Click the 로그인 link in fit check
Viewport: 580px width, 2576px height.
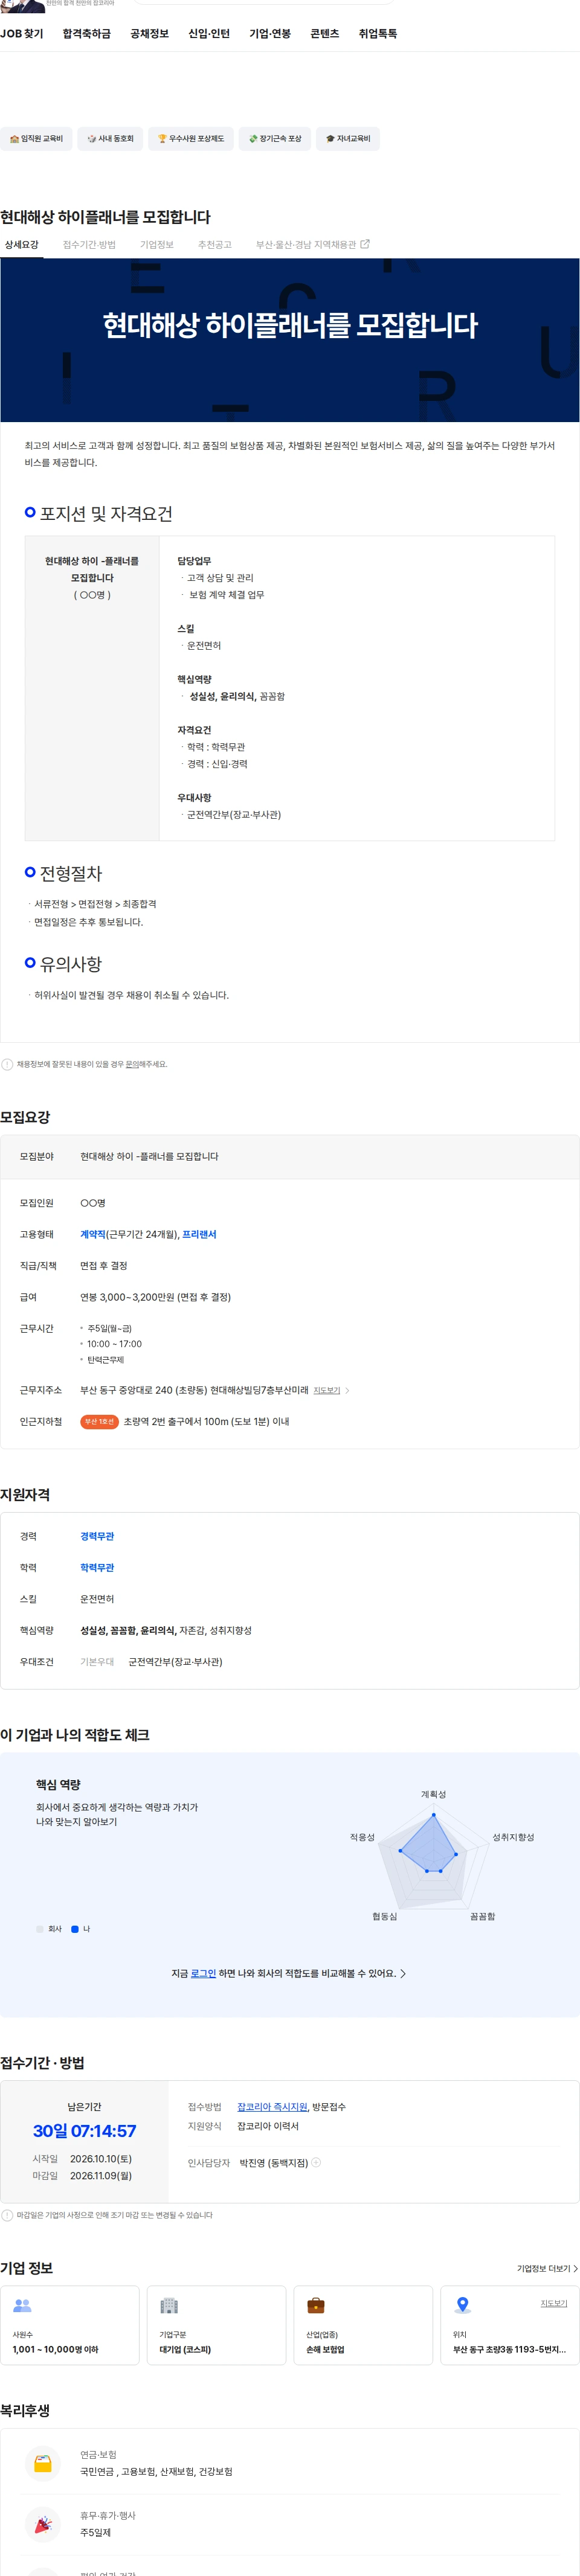pos(203,1973)
